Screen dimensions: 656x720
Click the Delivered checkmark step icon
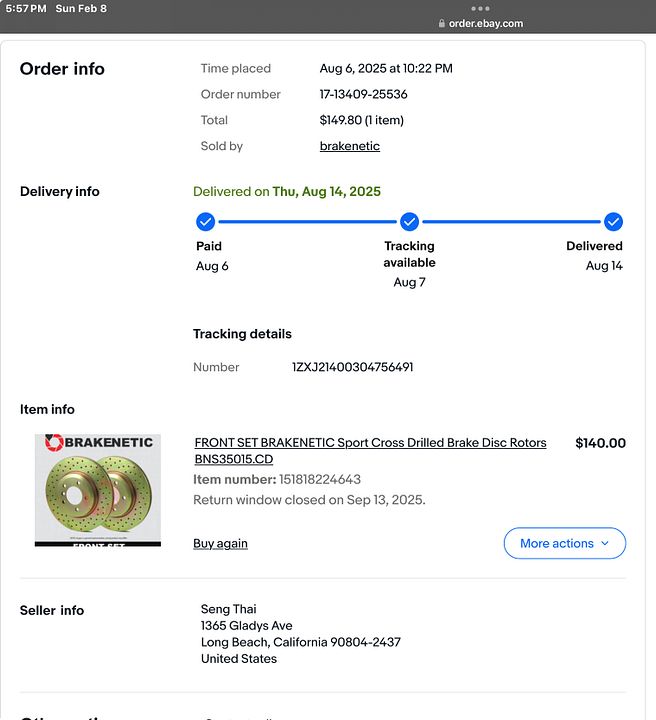pos(613,222)
